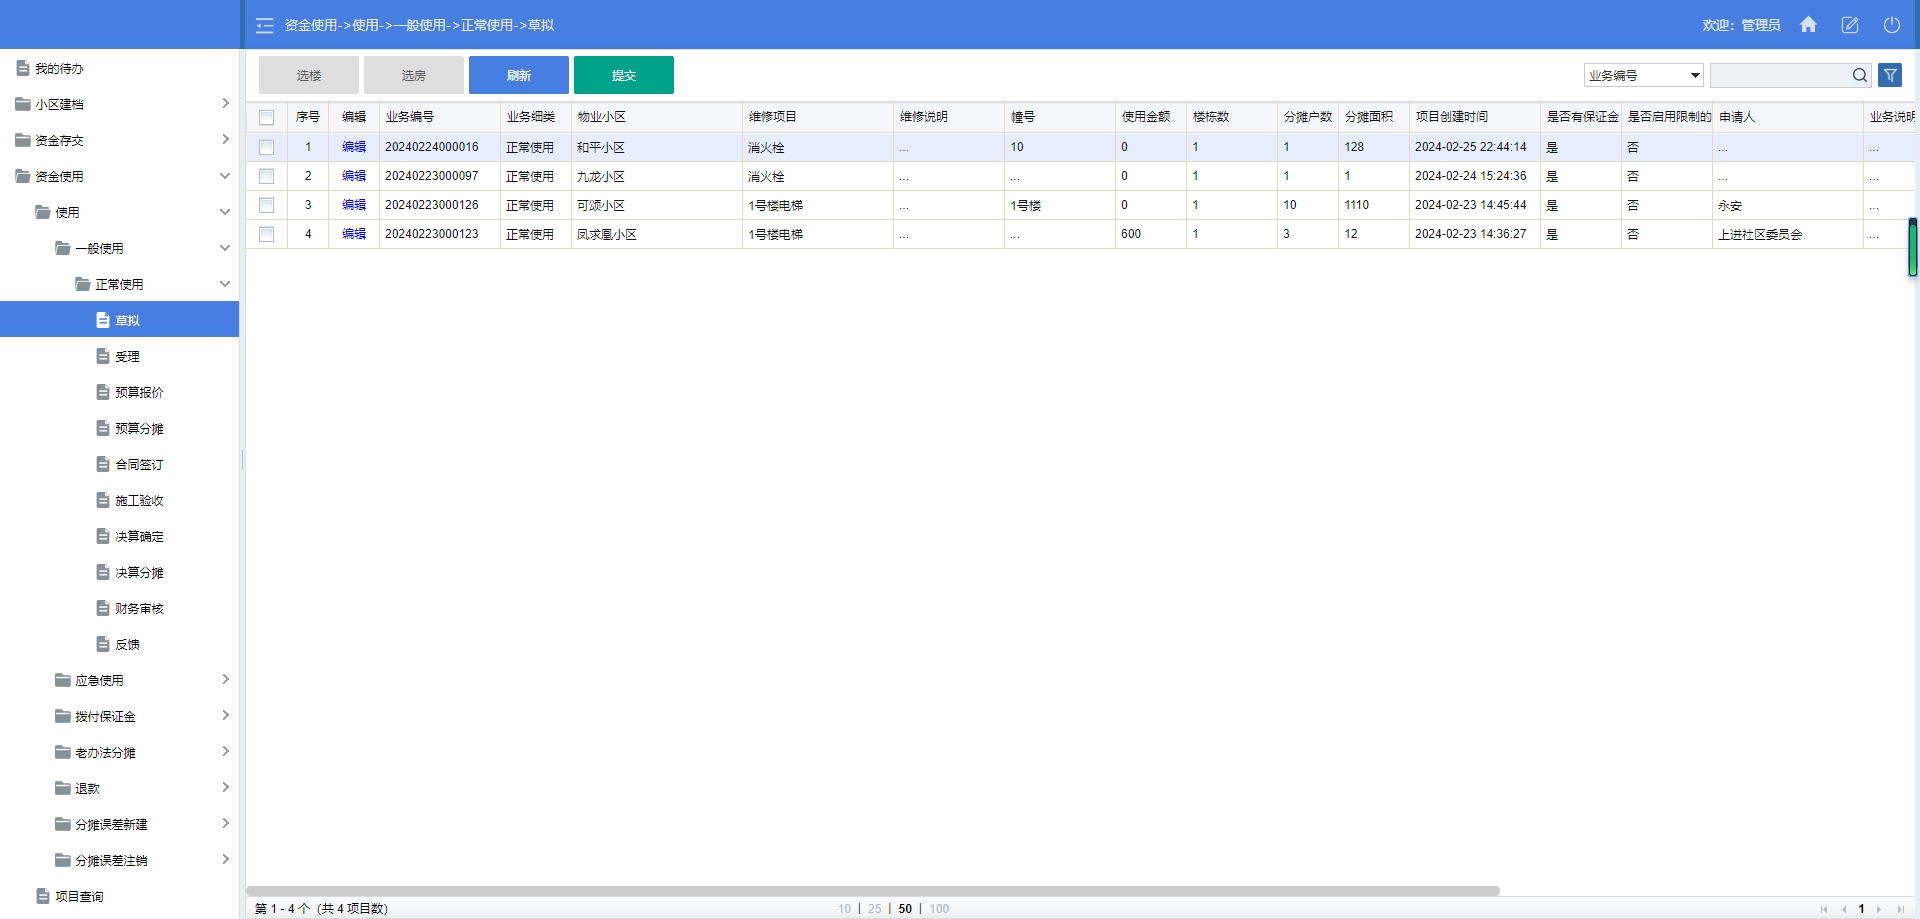This screenshot has height=919, width=1920.
Task: Open 分摊误差注销 menu item
Action: (x=120, y=860)
